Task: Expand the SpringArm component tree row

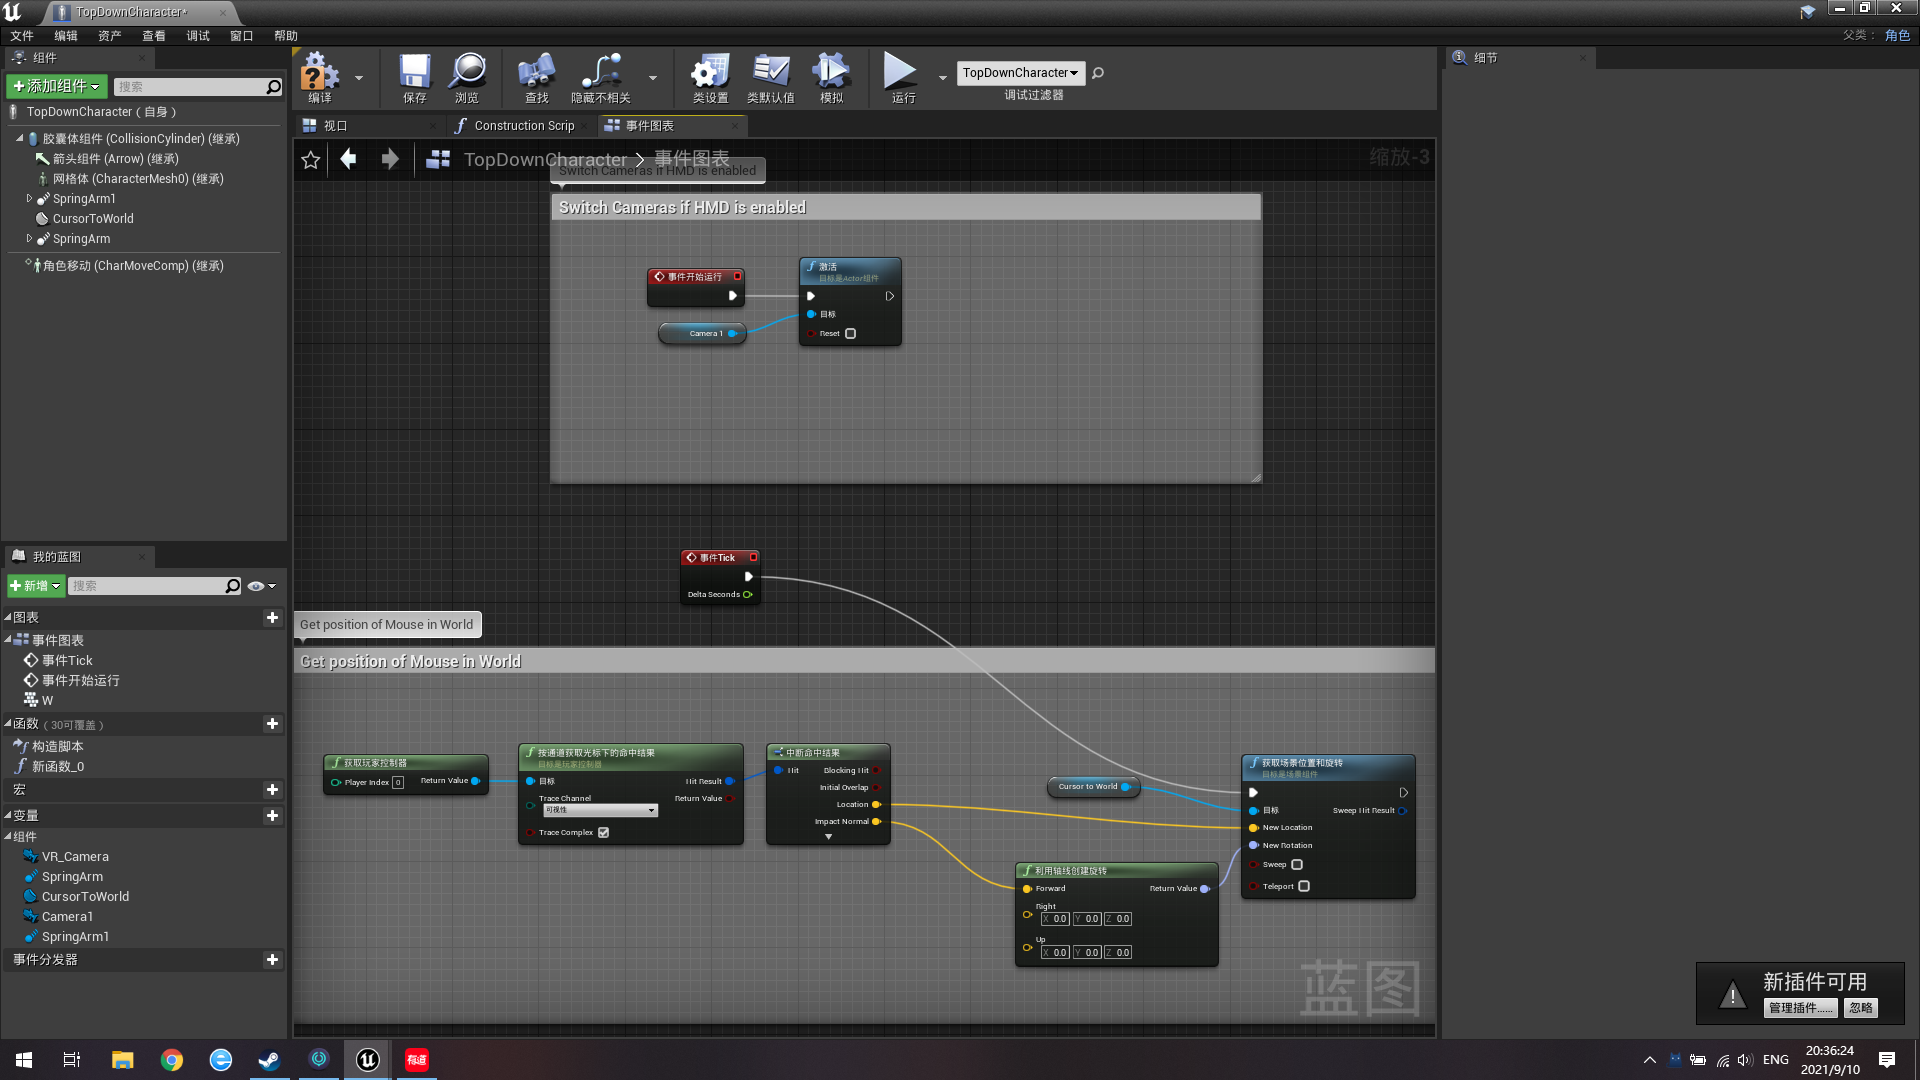Action: coord(29,239)
